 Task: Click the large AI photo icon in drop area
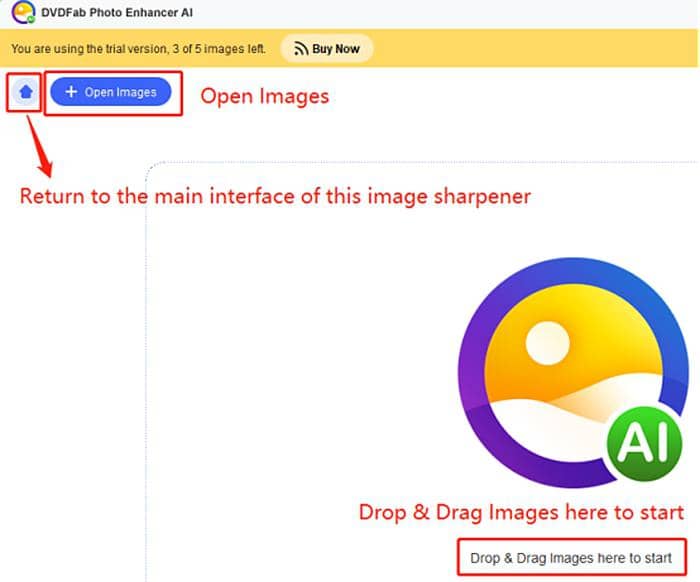[573, 373]
